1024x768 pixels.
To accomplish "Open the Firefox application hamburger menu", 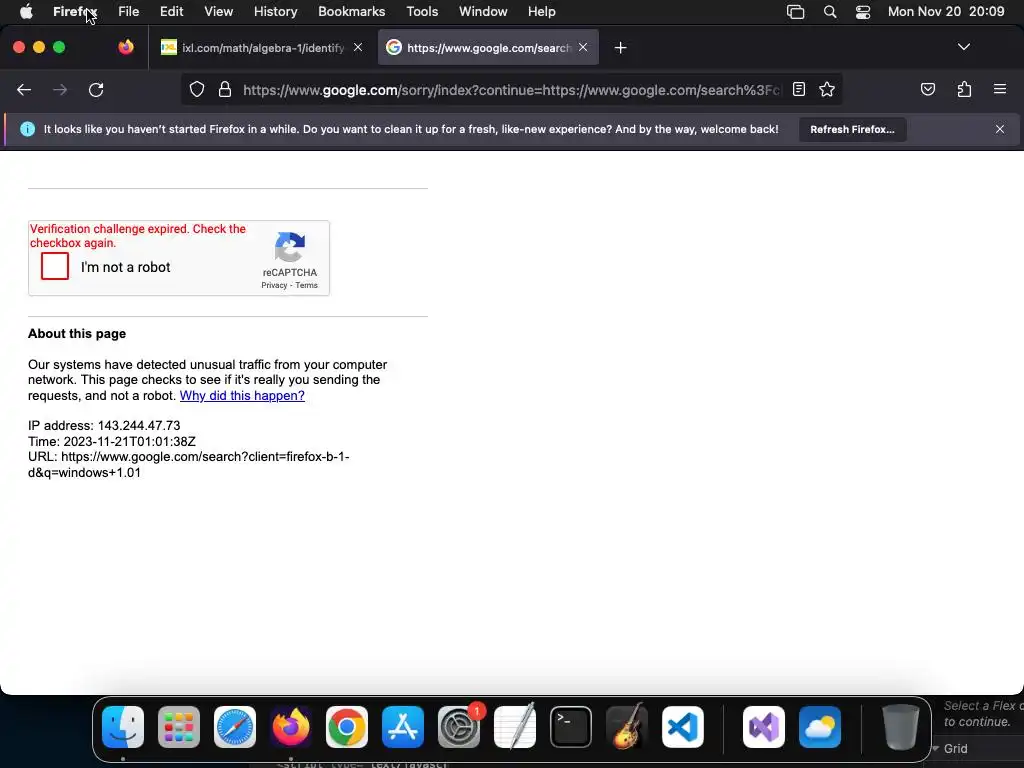I will pos(1000,89).
